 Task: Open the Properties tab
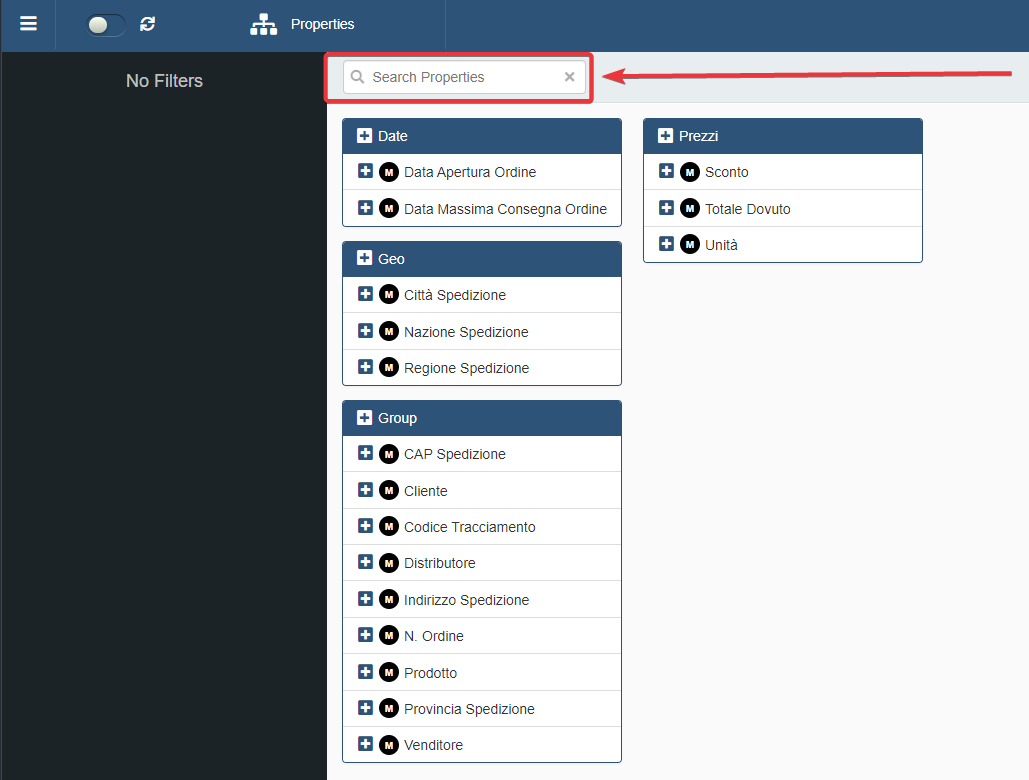[322, 24]
